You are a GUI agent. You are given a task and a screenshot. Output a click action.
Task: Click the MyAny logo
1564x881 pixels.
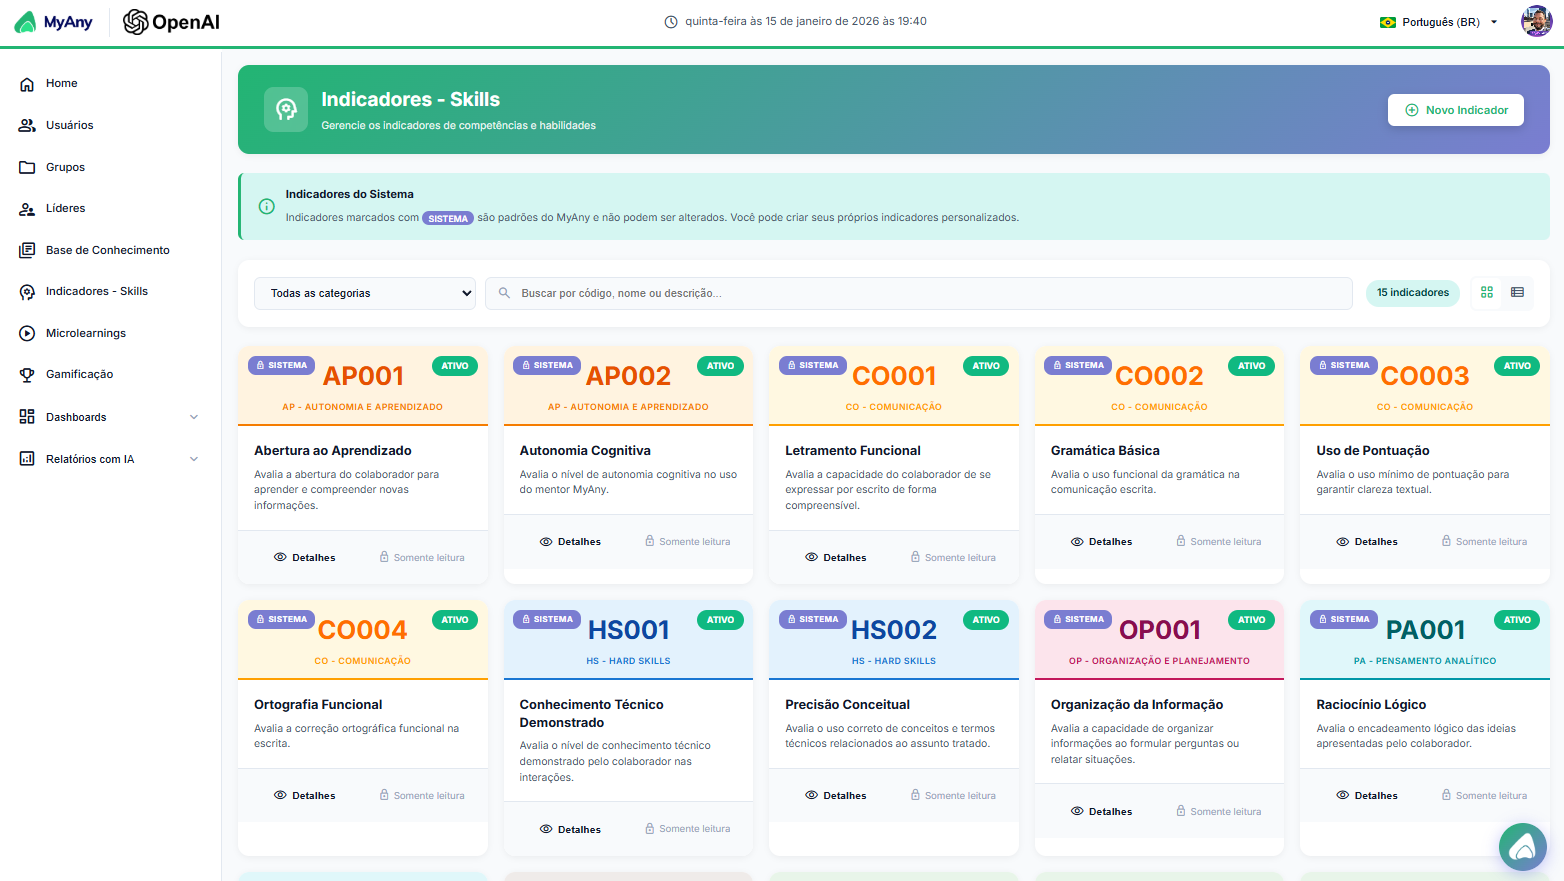coord(53,21)
